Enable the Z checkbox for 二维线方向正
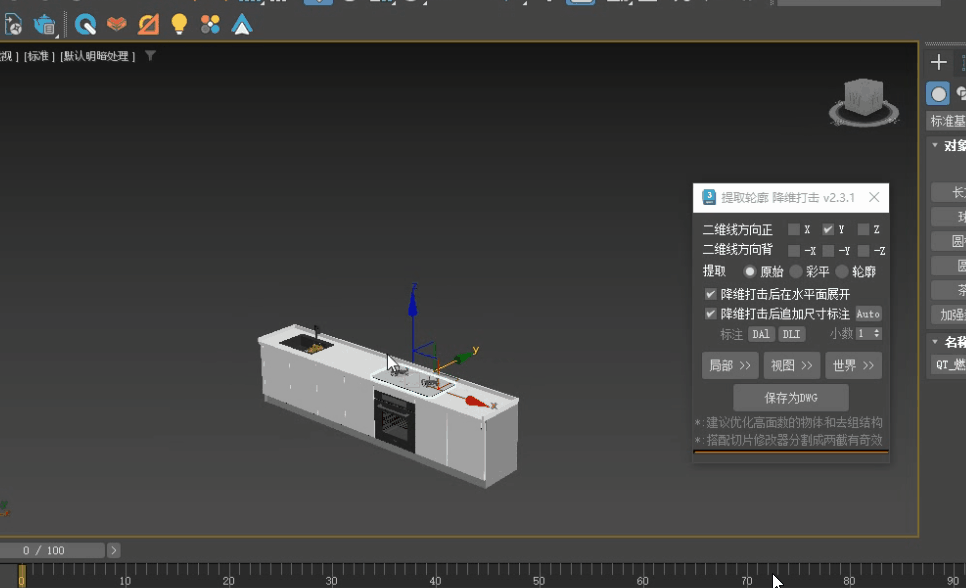966x588 pixels. tap(863, 229)
